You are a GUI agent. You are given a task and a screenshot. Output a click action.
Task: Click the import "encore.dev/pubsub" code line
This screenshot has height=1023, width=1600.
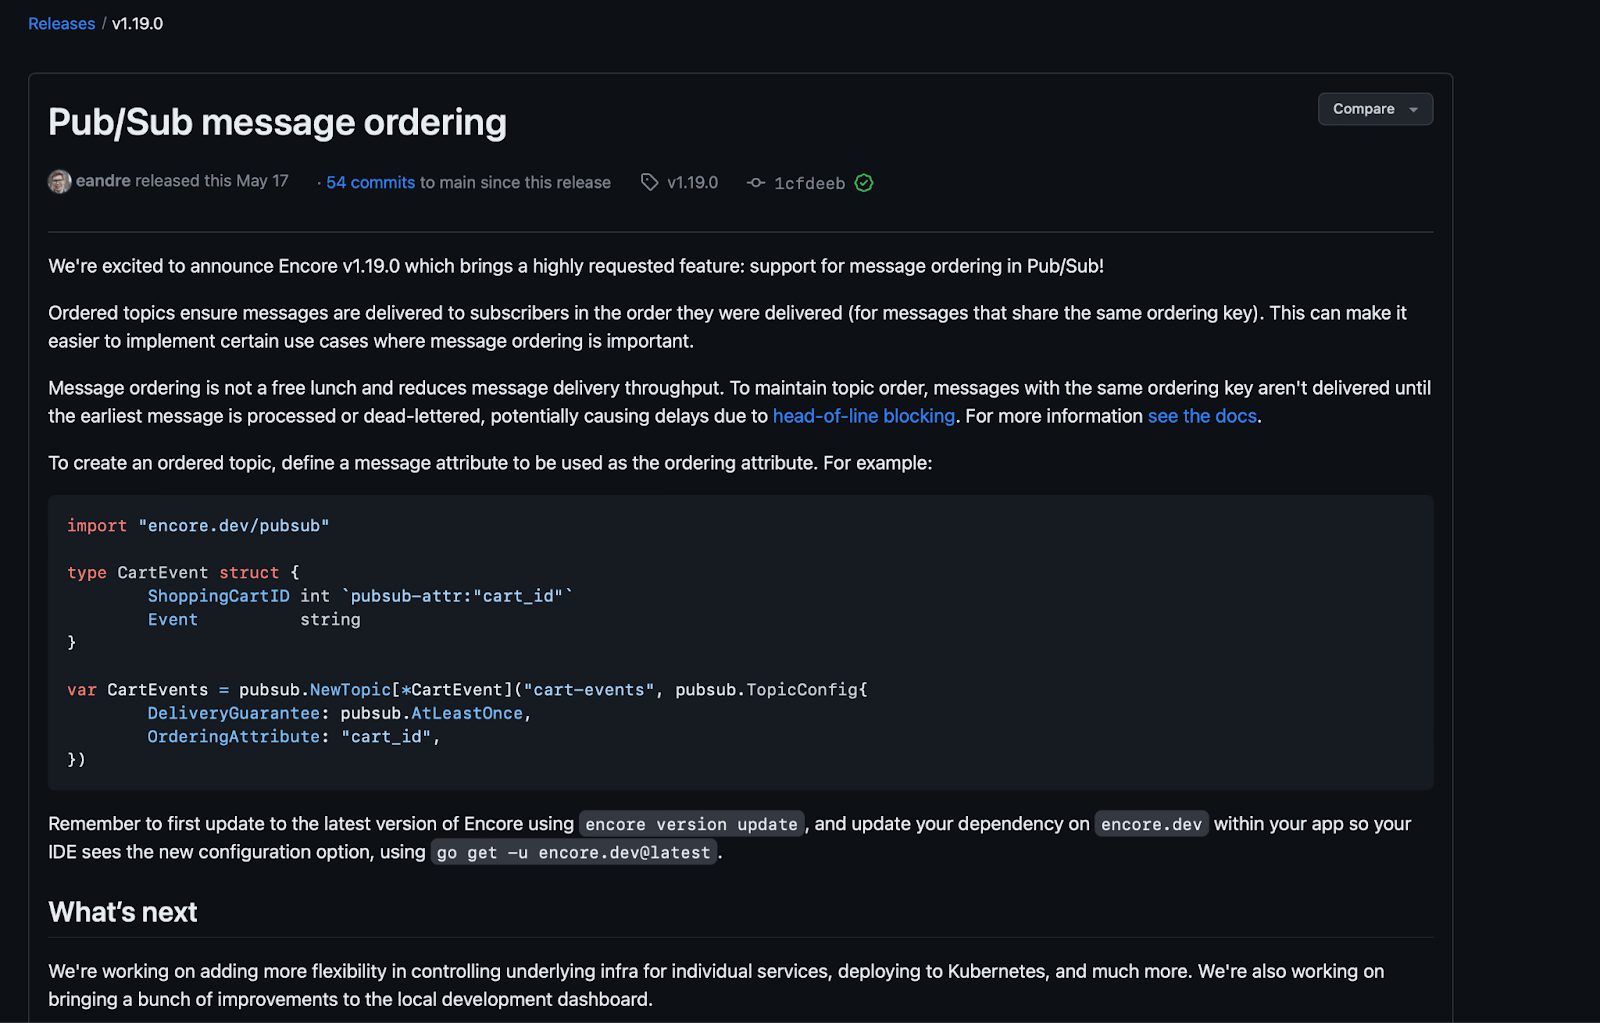pyautogui.click(x=198, y=526)
